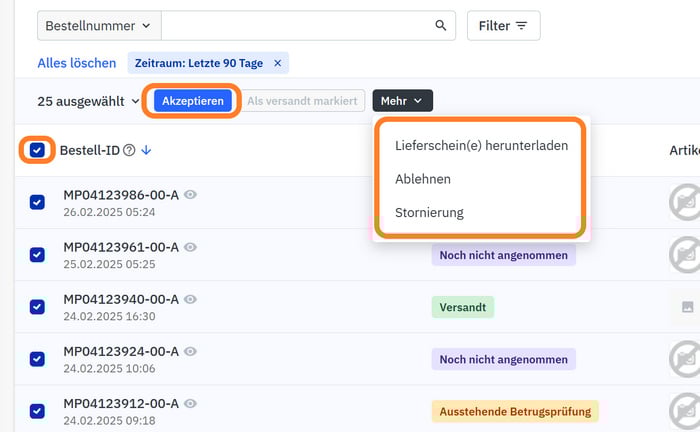
Task: Click the help icon next to Bestell-ID
Action: pos(129,150)
